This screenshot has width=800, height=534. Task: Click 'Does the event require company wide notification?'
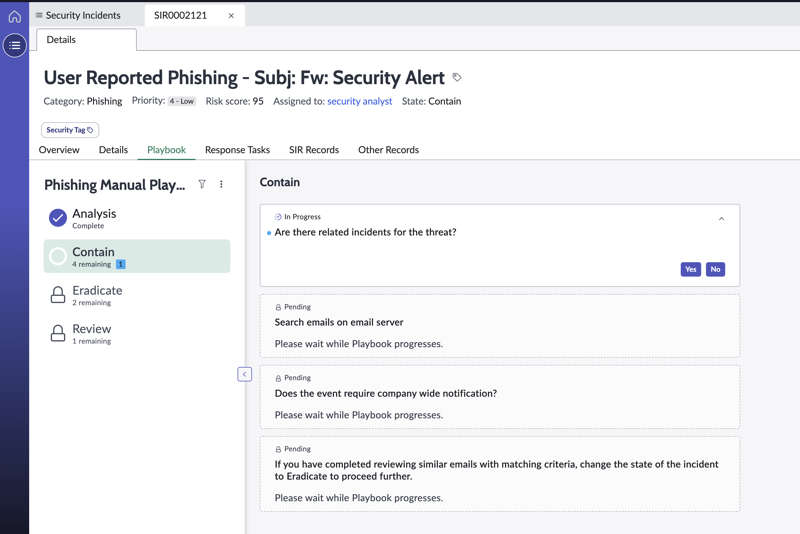pyautogui.click(x=386, y=393)
